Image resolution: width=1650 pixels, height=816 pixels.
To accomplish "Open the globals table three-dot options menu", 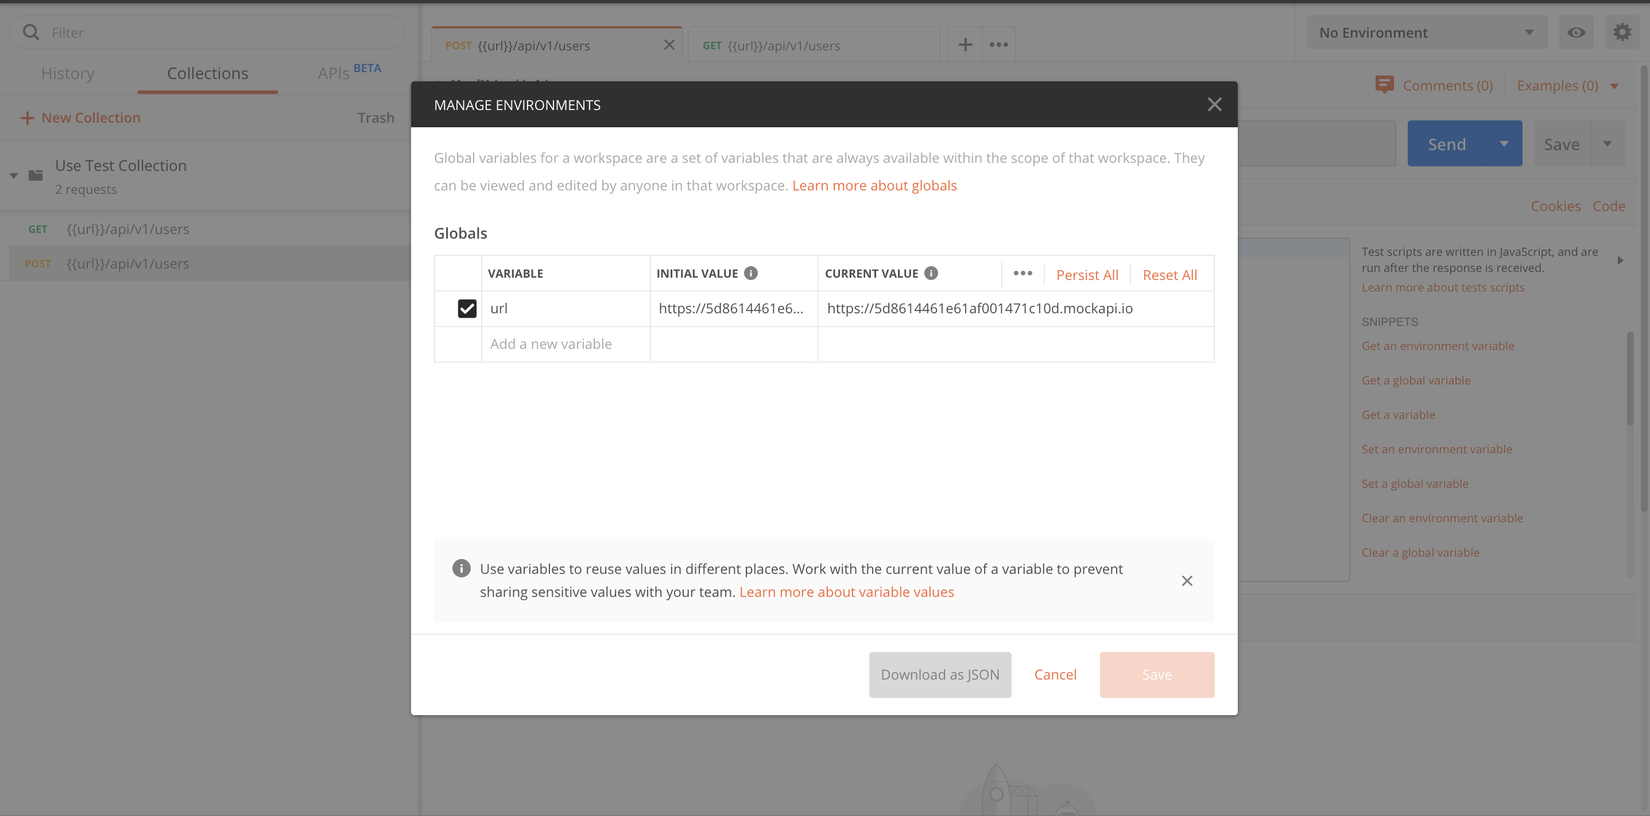I will tap(1022, 273).
